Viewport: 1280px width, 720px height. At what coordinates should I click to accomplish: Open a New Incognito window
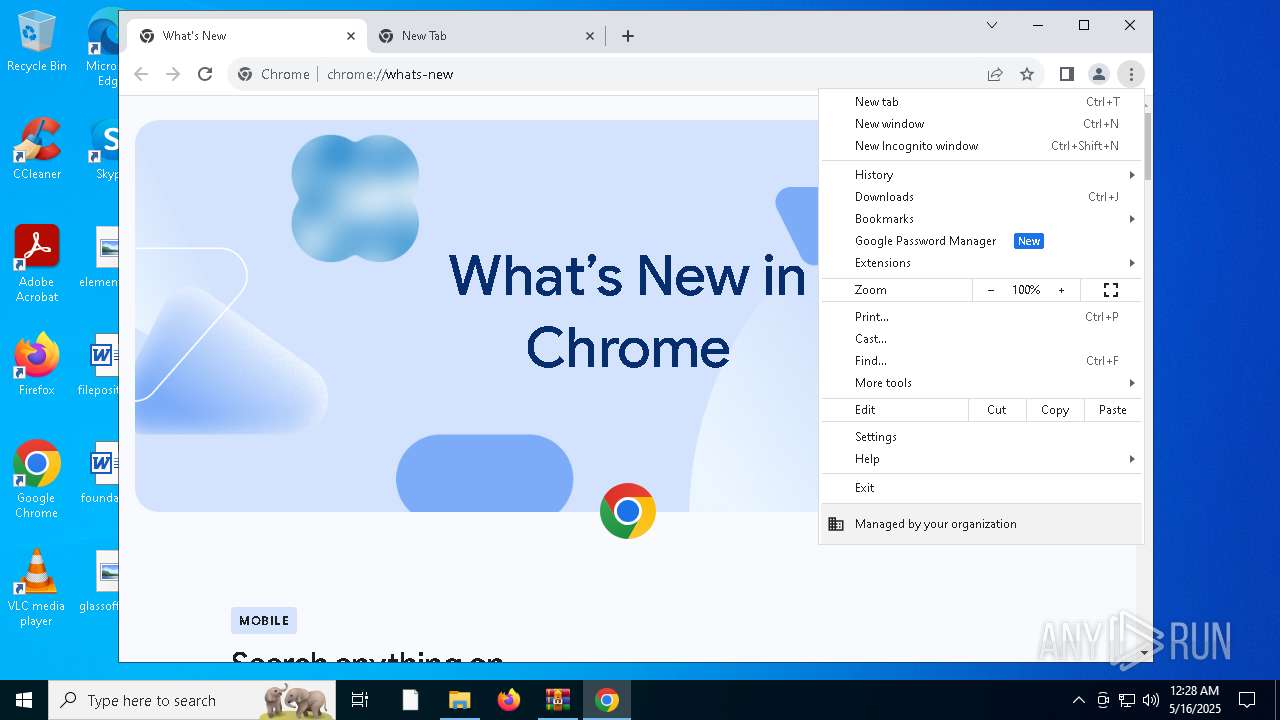[981, 146]
